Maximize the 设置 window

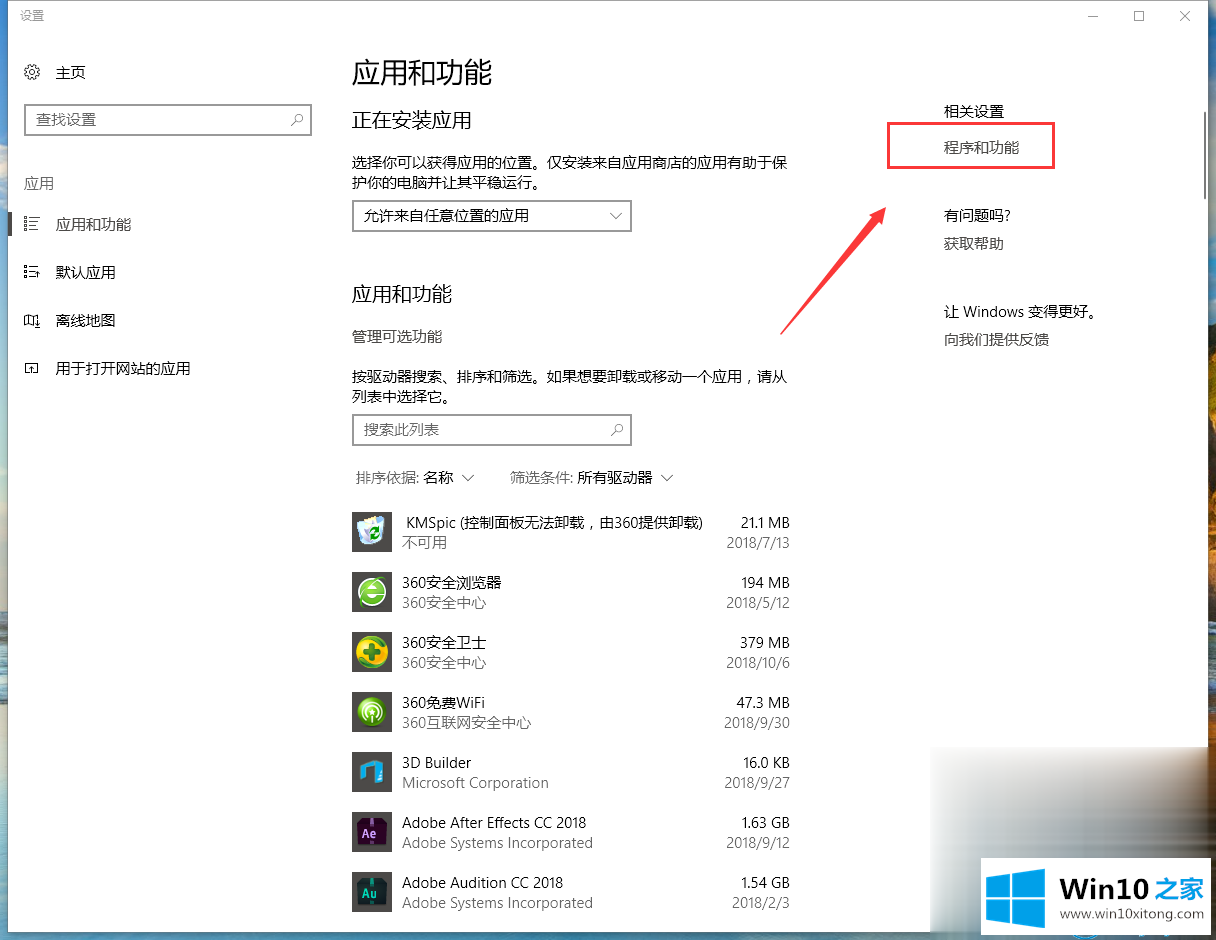[1139, 16]
